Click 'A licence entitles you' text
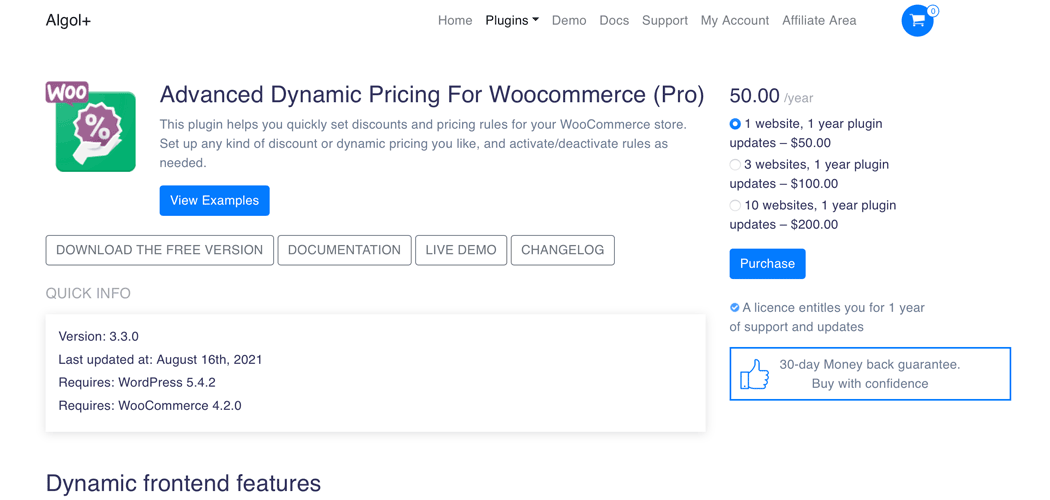The height and width of the screenshot is (500, 1050). pyautogui.click(x=827, y=317)
